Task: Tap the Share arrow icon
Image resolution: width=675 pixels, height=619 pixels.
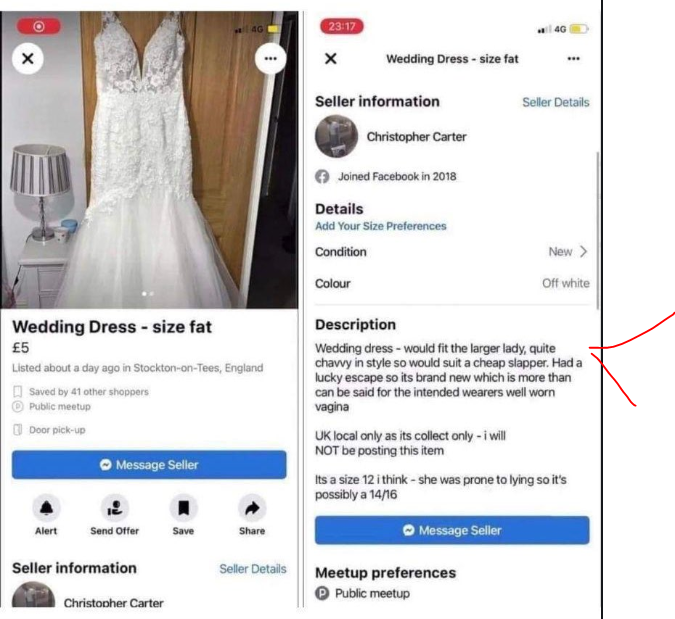Action: (x=252, y=508)
